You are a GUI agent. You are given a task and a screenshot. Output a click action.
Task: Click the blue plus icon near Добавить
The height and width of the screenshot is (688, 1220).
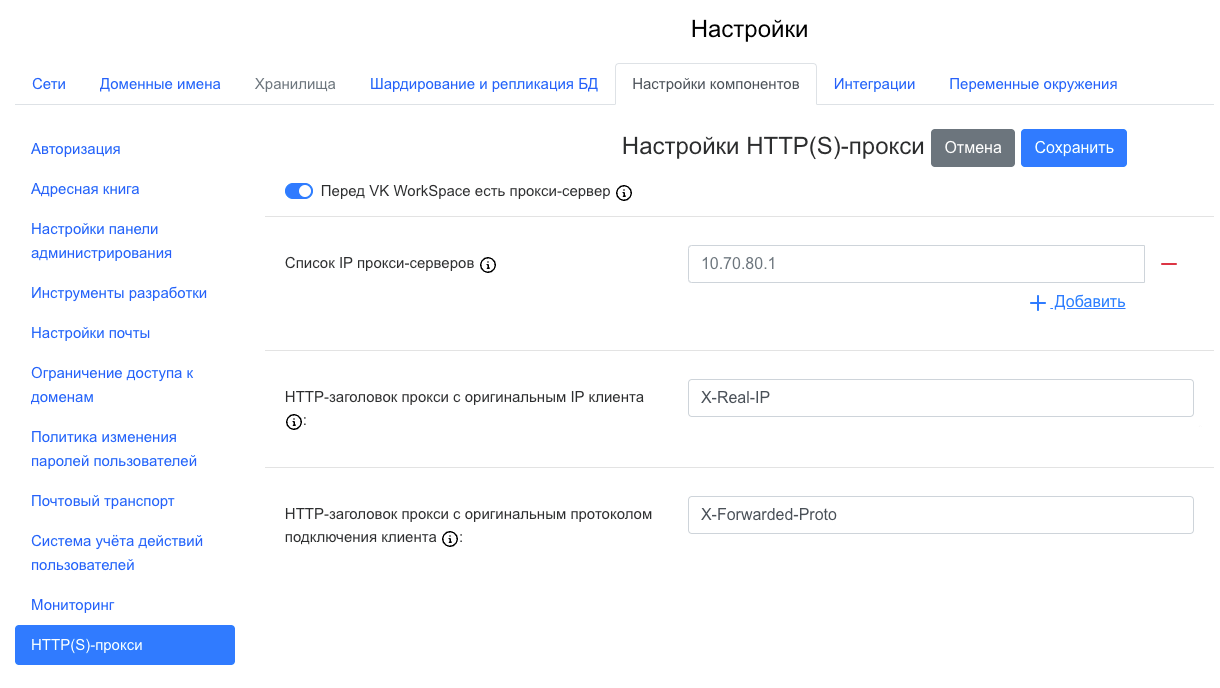(1037, 303)
